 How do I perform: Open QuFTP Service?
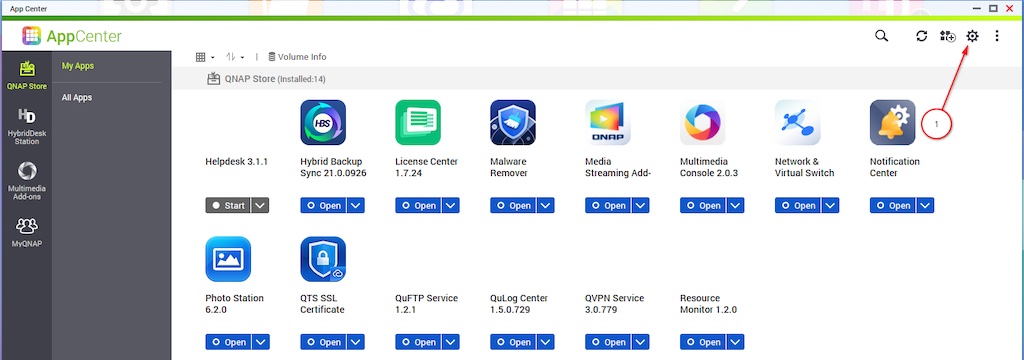pyautogui.click(x=418, y=342)
